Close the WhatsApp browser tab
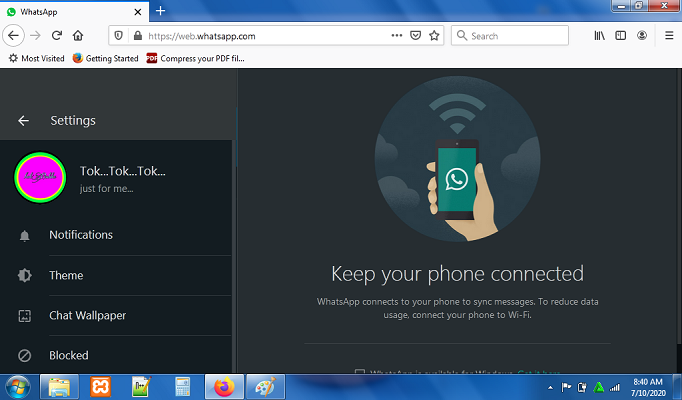 coord(137,12)
